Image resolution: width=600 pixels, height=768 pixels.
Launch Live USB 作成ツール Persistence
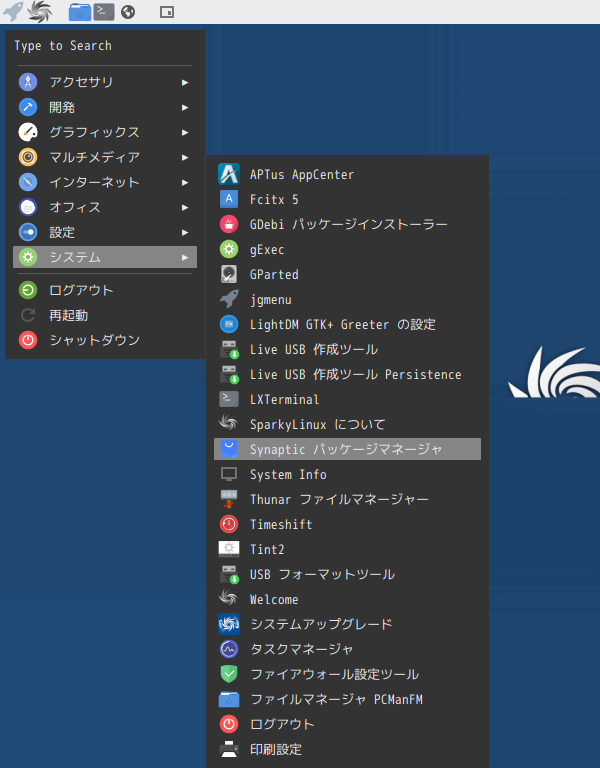click(x=347, y=374)
